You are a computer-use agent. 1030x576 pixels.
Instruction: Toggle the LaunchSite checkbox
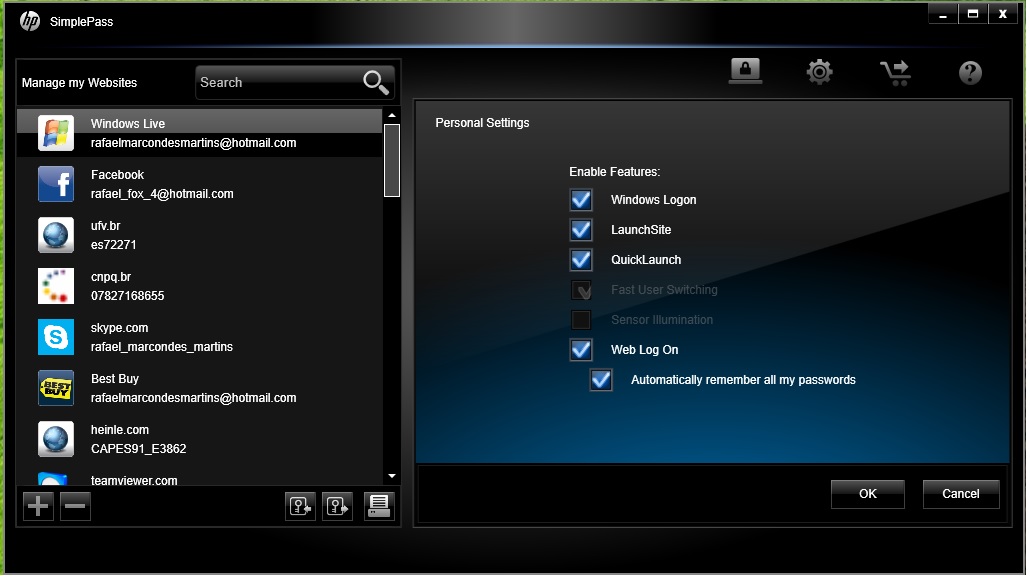pyautogui.click(x=581, y=230)
